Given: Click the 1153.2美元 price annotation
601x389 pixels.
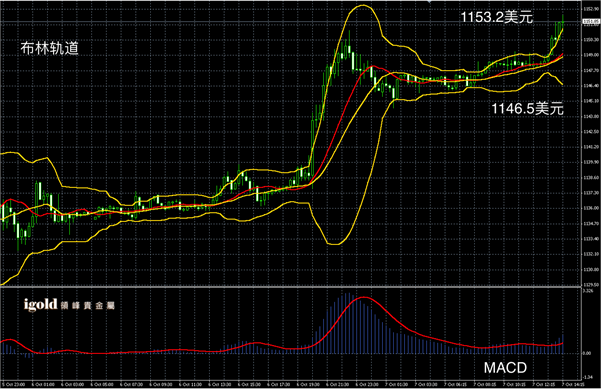Looking at the screenshot, I should 497,17.
